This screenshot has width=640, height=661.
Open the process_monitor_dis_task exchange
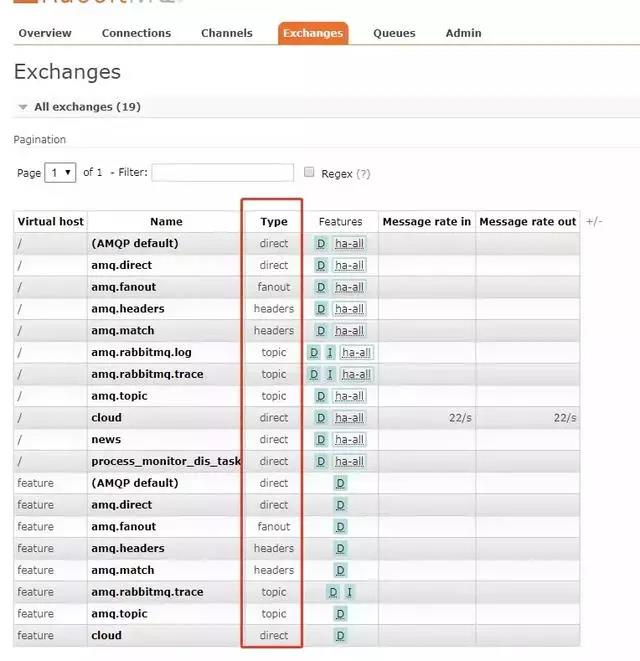click(166, 461)
